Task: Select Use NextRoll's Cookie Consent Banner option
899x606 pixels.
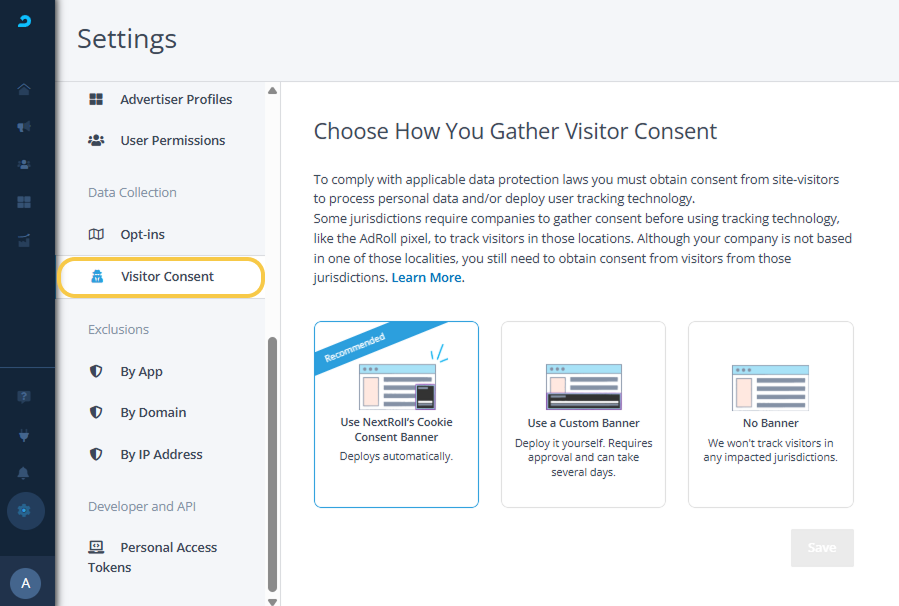Action: coord(396,414)
